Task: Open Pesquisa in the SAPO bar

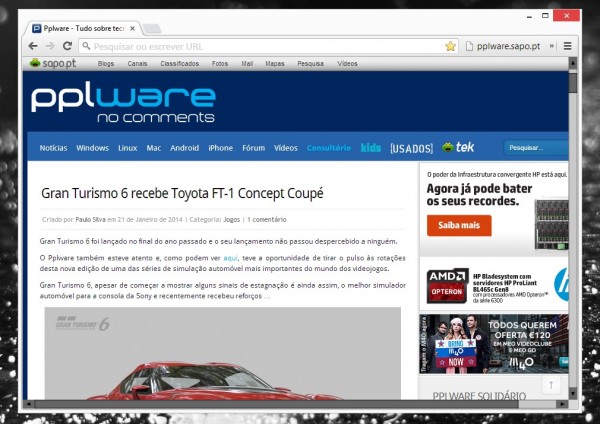Action: (x=310, y=64)
